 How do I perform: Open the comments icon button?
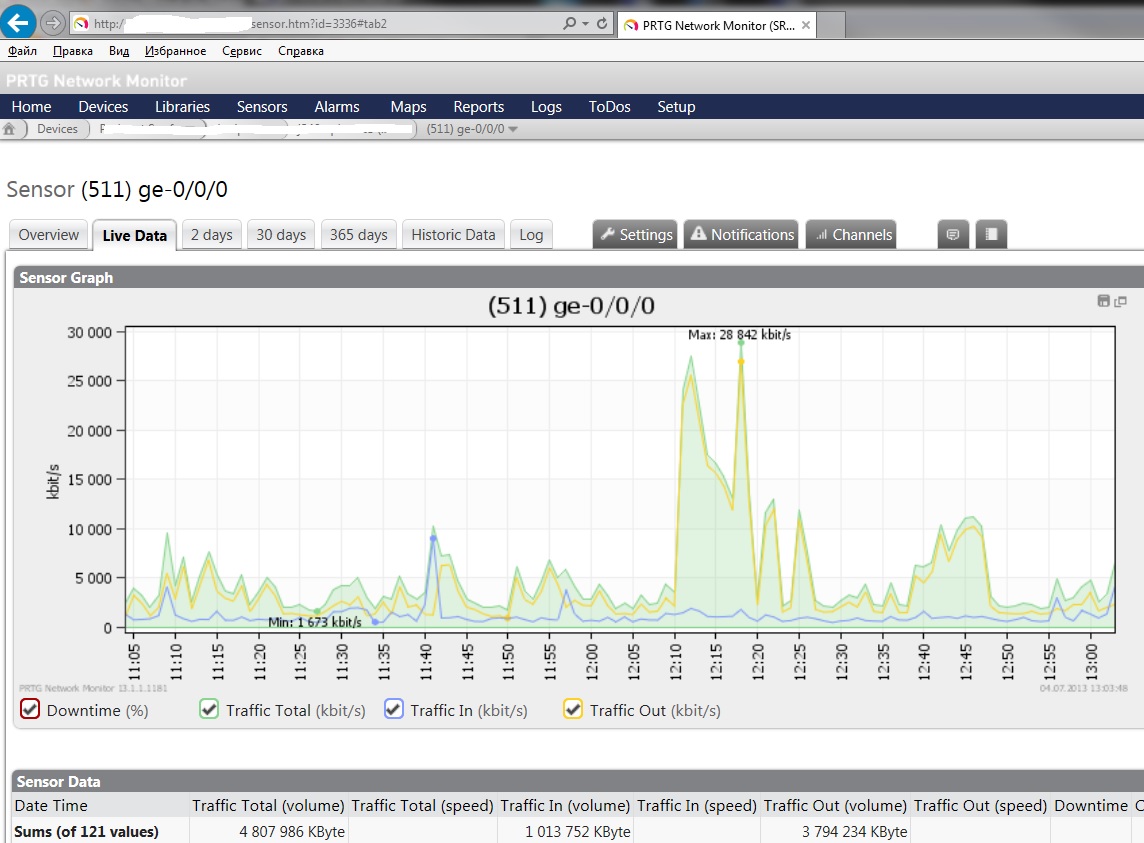[x=953, y=234]
